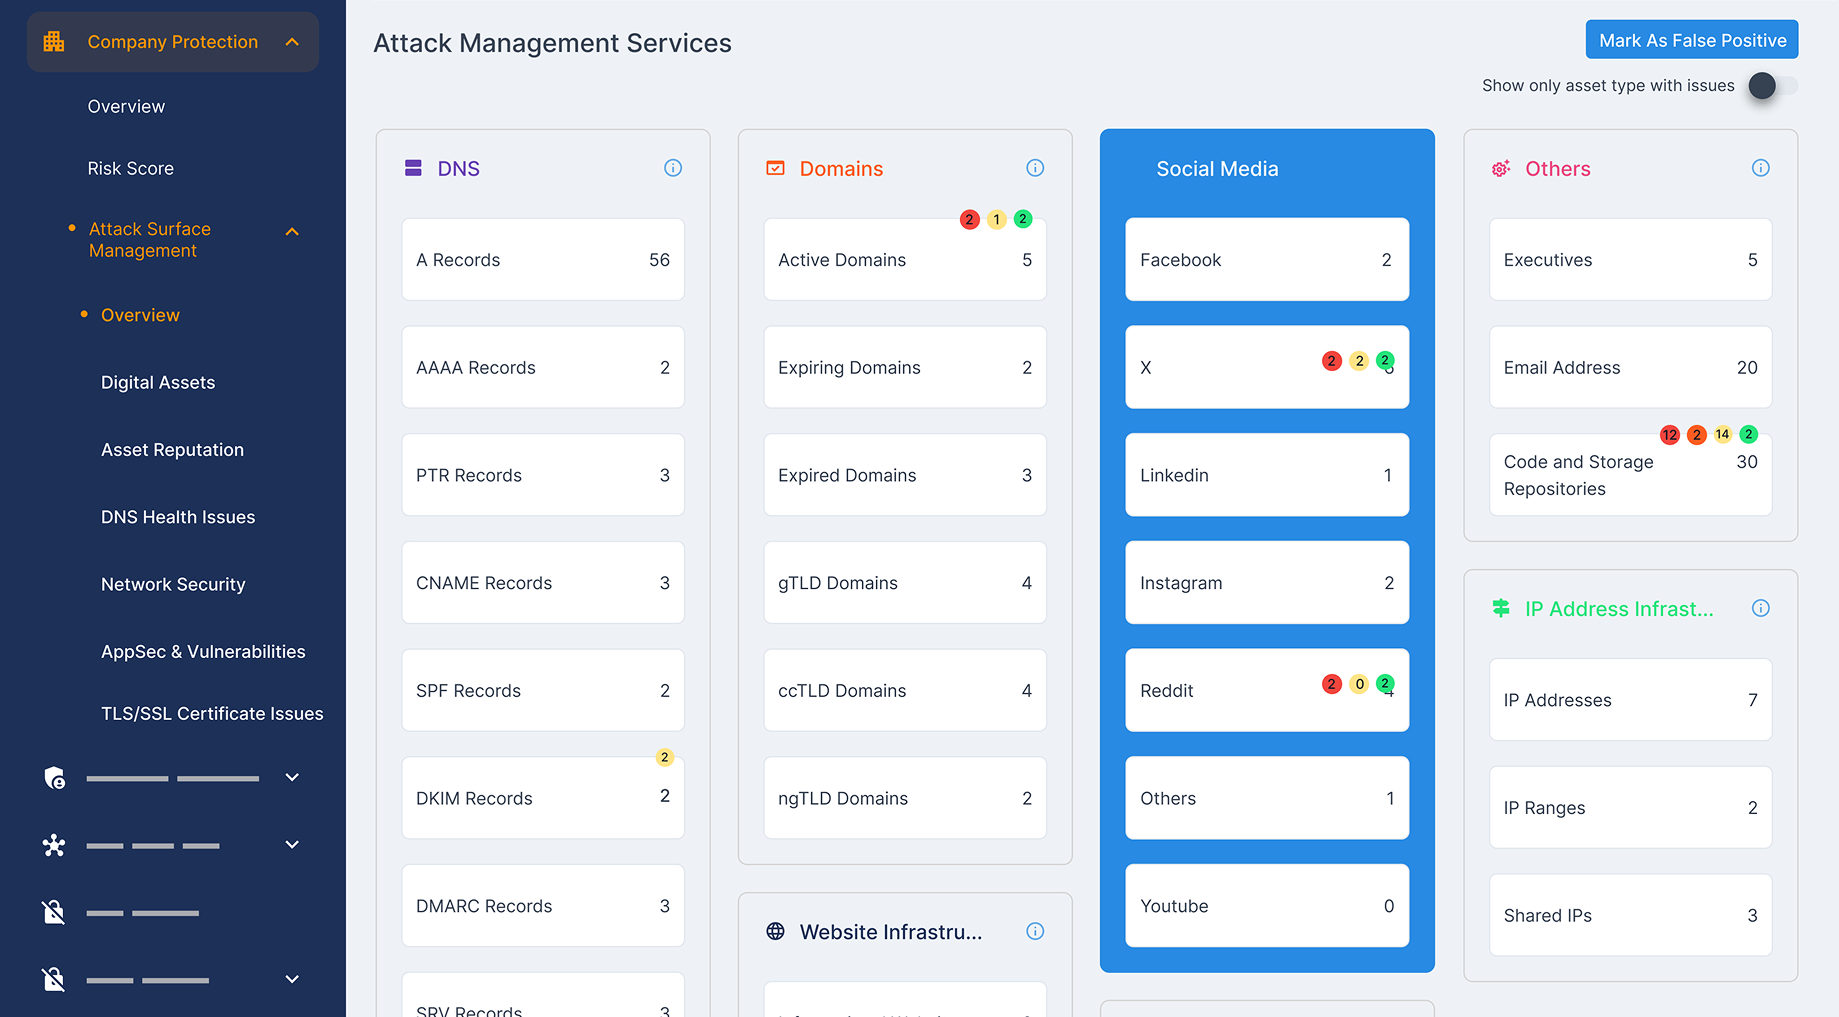
Task: Open the Instagram card
Action: 1267,583
